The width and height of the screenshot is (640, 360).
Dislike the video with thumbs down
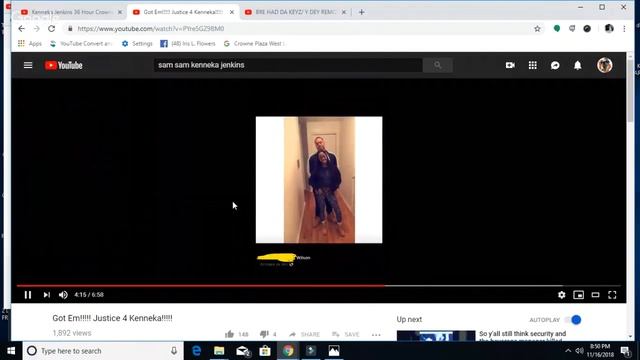(x=264, y=334)
